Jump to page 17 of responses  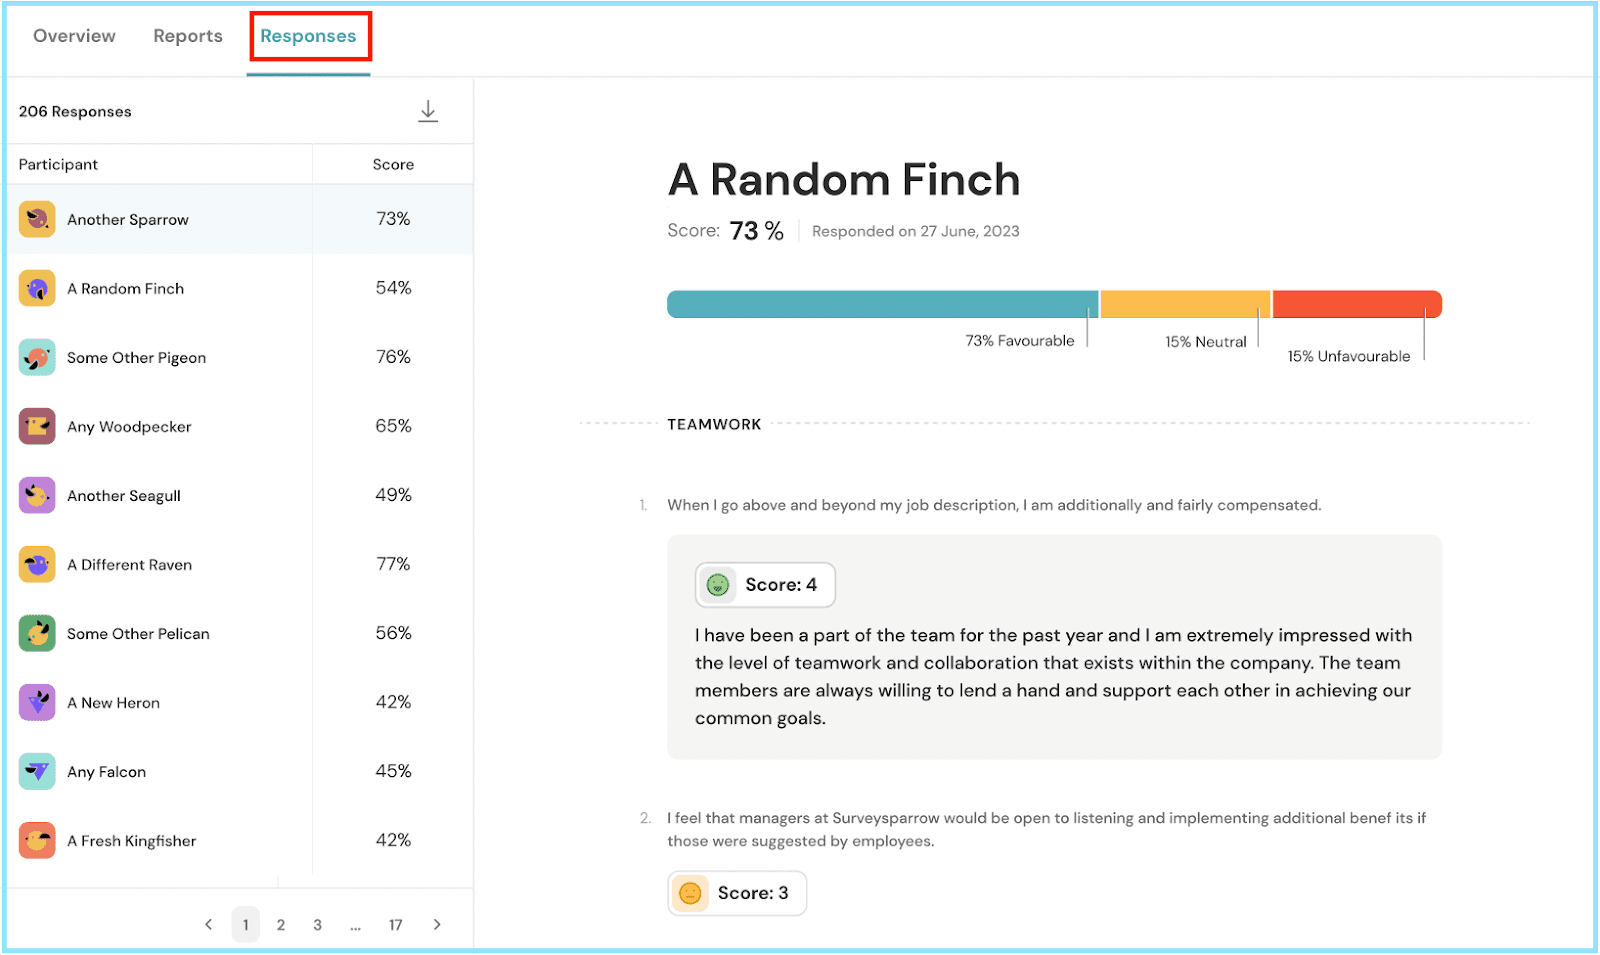pyautogui.click(x=396, y=925)
